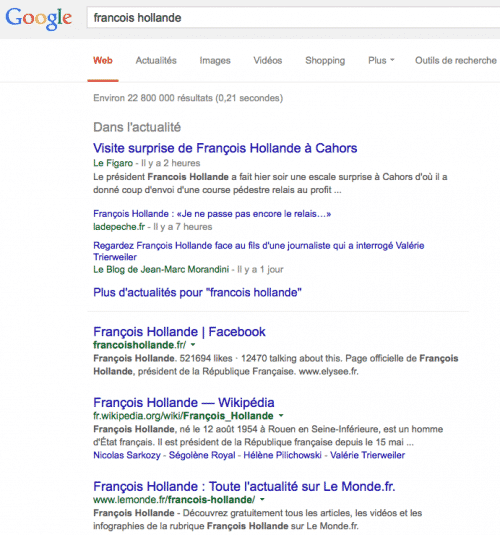This screenshot has width=500, height=535.
Task: Expand the arrow next to fr.wikipedia.org URL
Action: [x=281, y=416]
